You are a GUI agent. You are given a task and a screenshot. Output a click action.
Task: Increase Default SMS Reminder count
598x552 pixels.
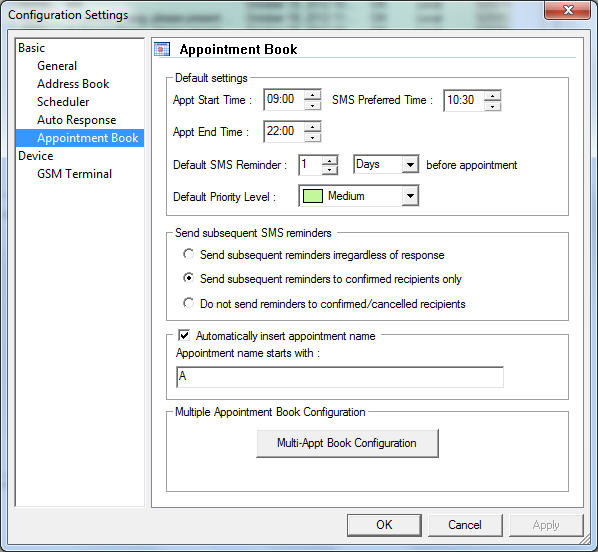330,160
